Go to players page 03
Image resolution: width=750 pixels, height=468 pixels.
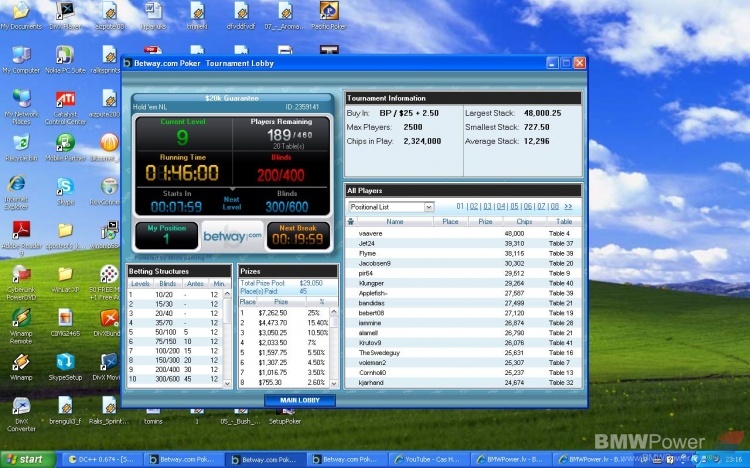(487, 206)
